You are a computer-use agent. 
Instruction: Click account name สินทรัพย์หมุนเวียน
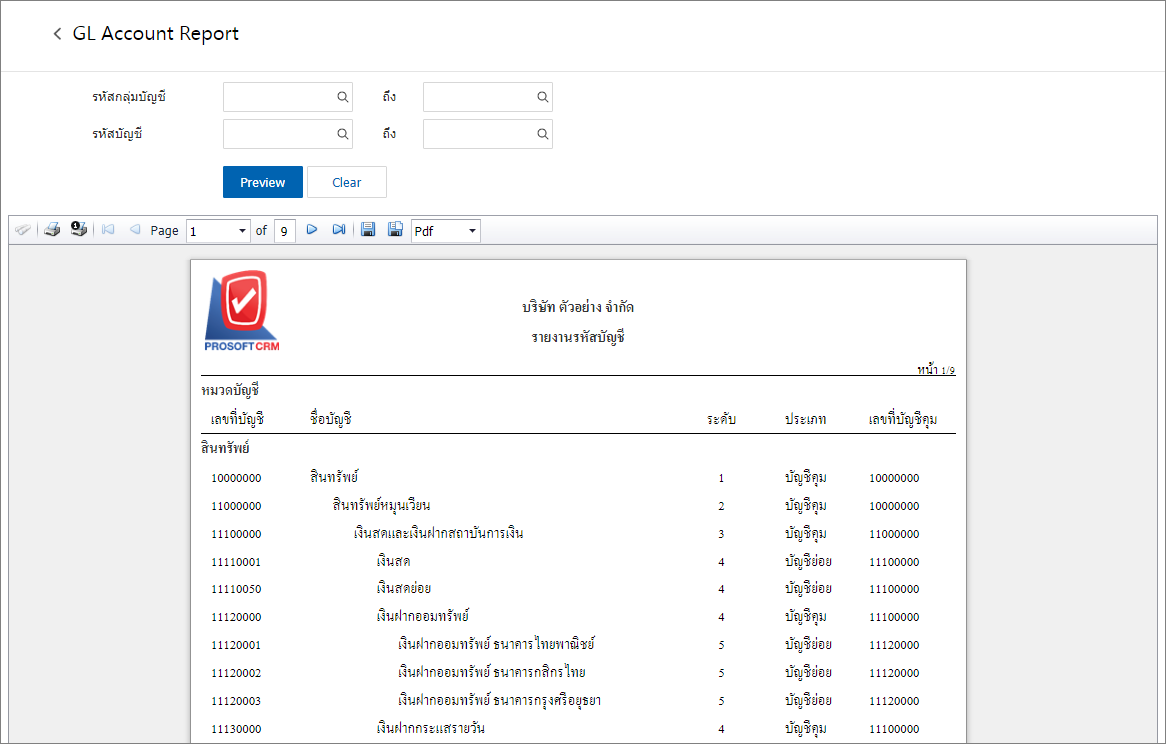pos(381,505)
